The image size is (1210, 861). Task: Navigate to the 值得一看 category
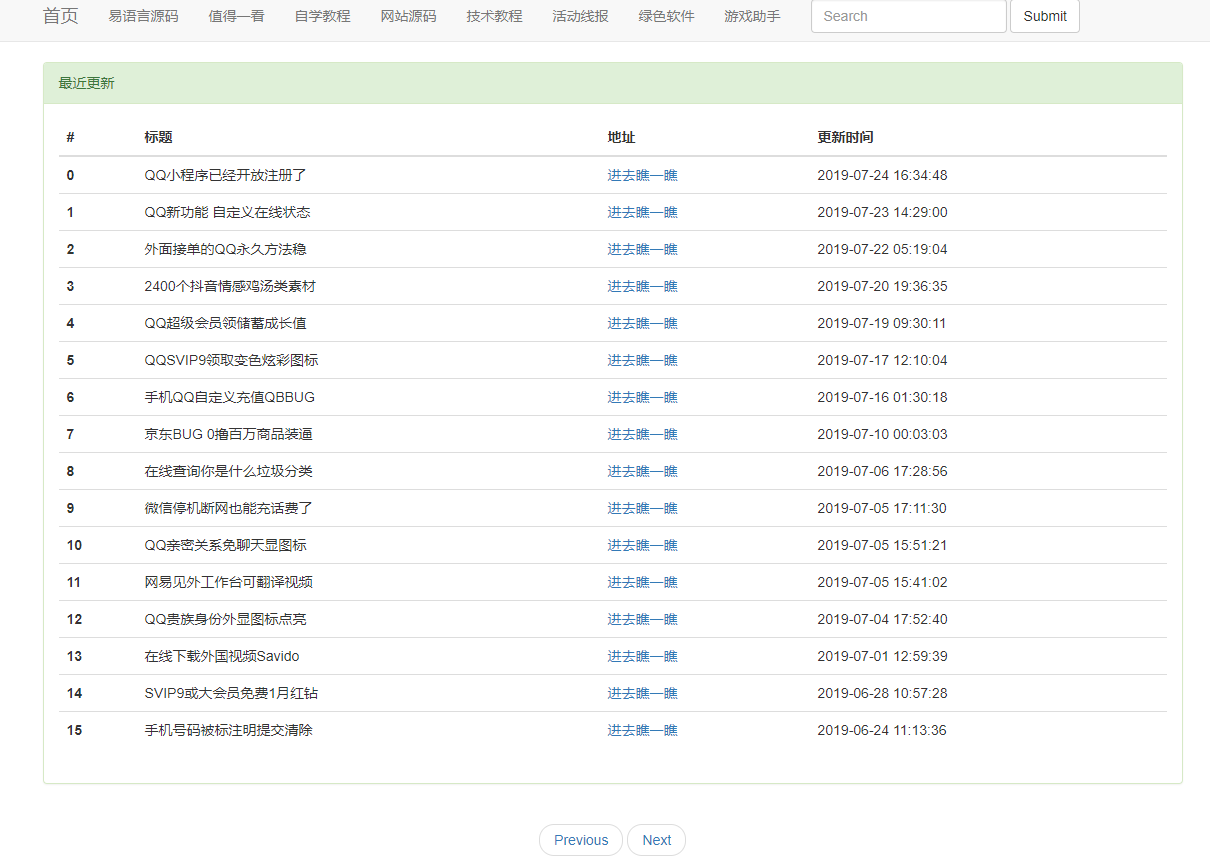coord(236,16)
